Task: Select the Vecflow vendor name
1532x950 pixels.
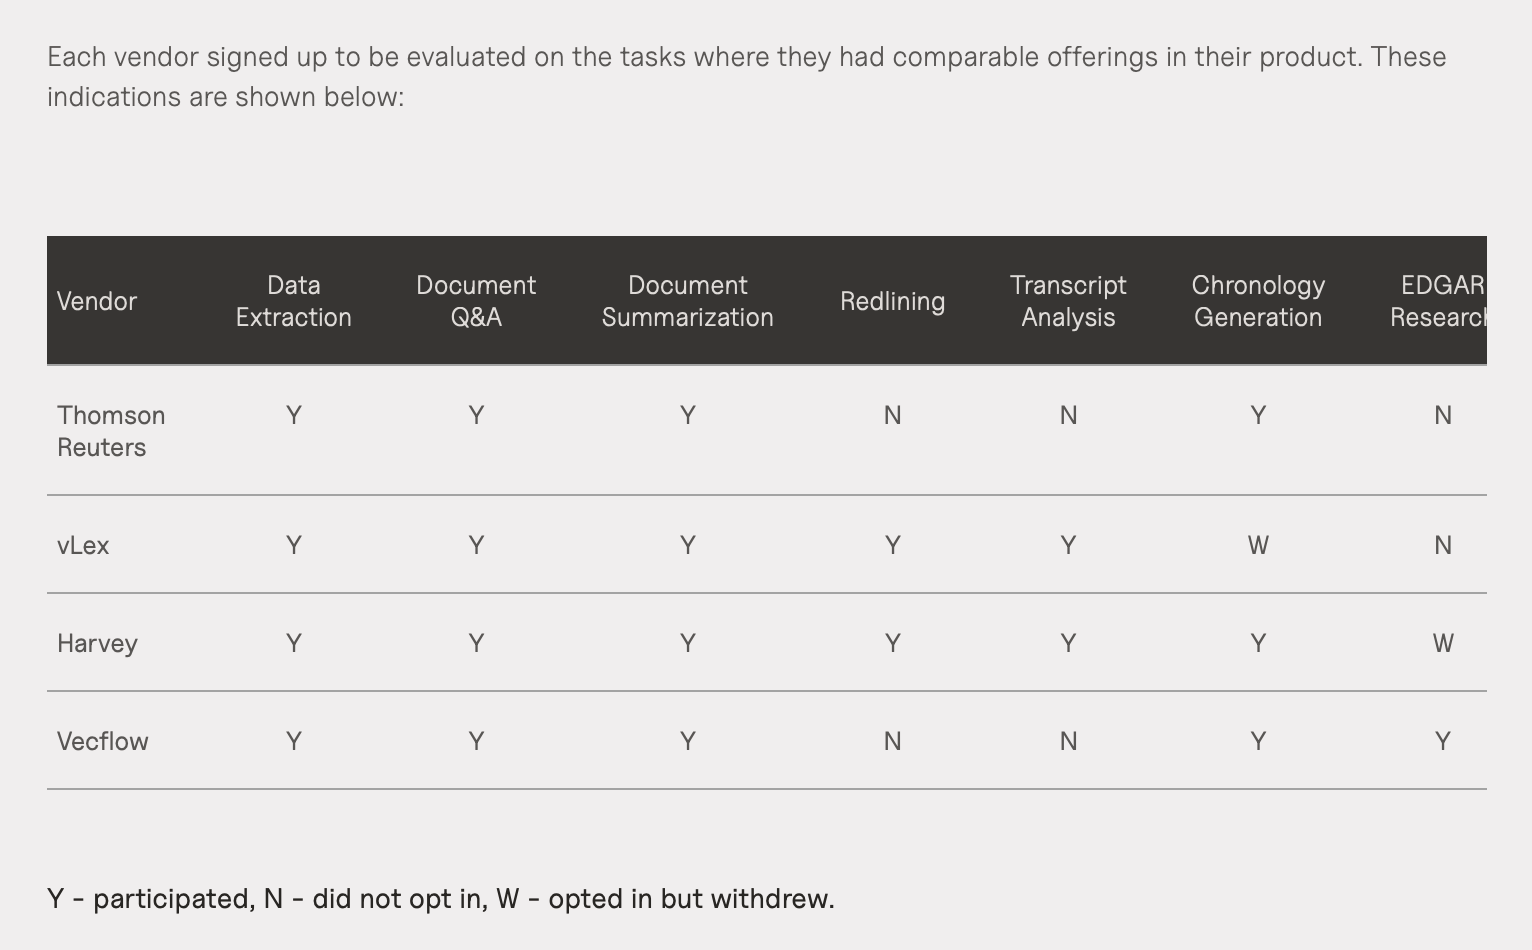Action: coord(103,741)
